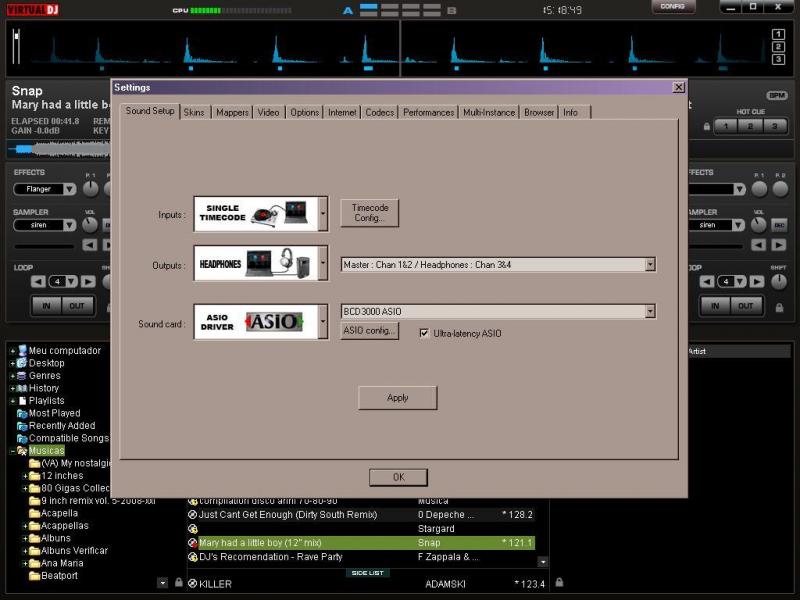Adjust the left deck effect P1 knob

coord(91,189)
